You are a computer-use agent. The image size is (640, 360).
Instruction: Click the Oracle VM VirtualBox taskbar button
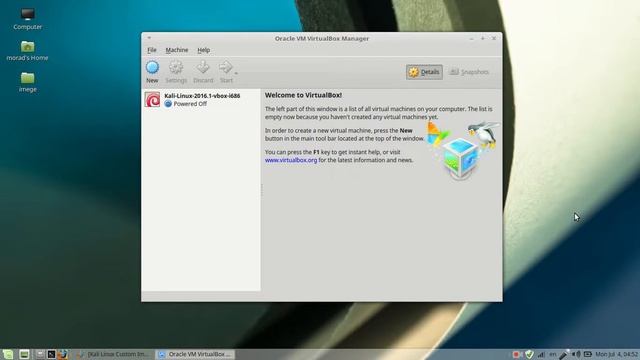[x=196, y=354]
